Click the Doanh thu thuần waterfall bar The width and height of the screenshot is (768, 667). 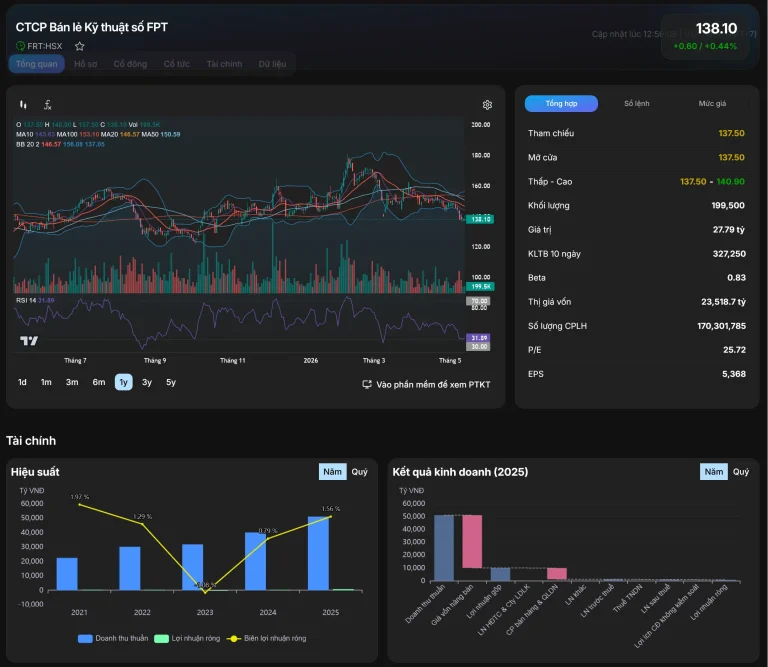pyautogui.click(x=444, y=548)
